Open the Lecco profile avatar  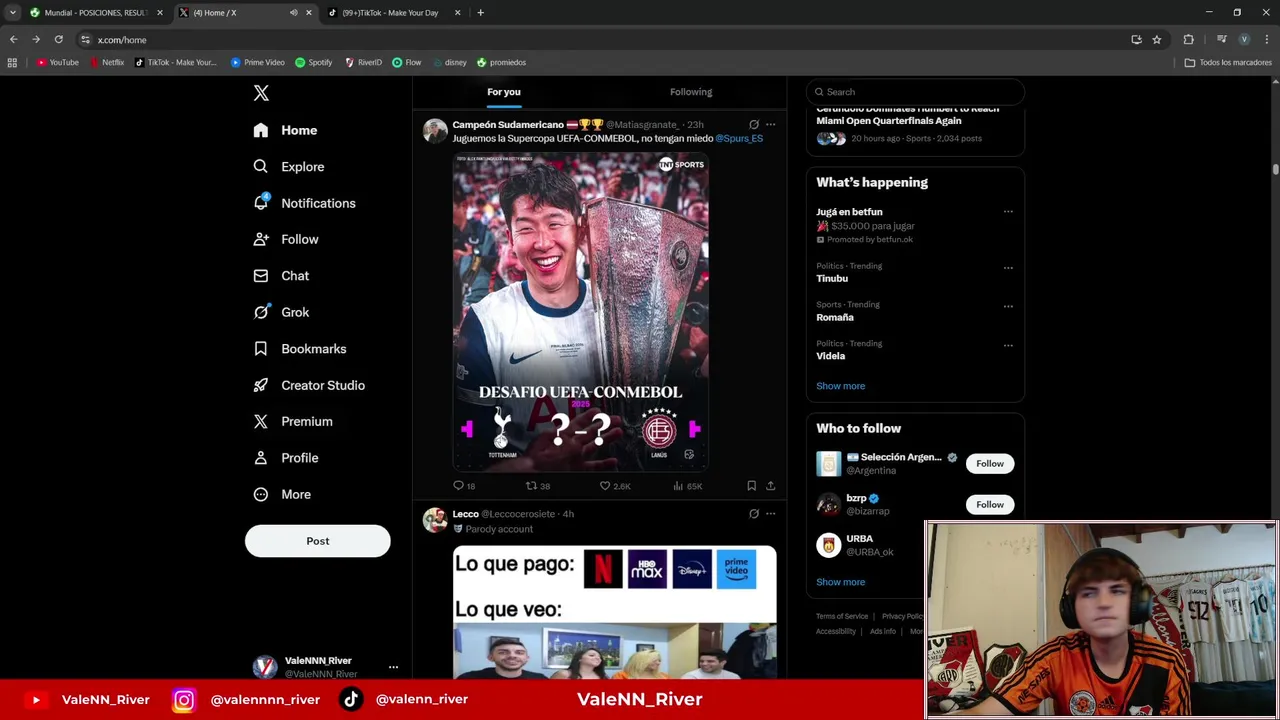click(435, 520)
